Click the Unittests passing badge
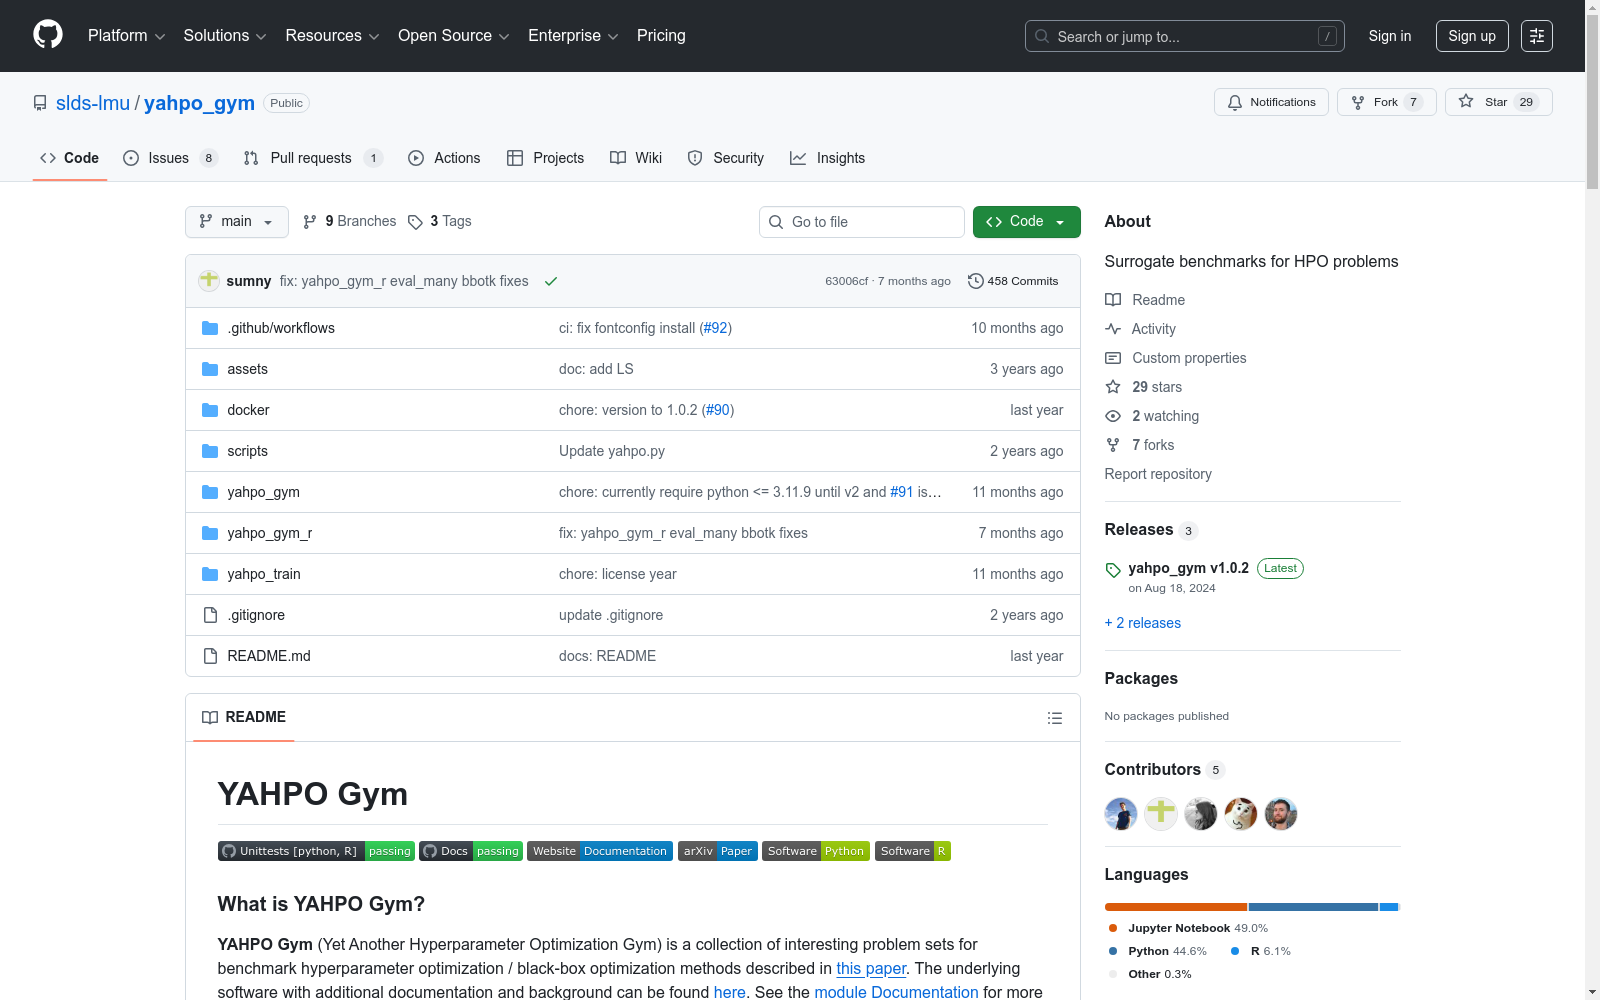The width and height of the screenshot is (1600, 1000). click(x=316, y=851)
